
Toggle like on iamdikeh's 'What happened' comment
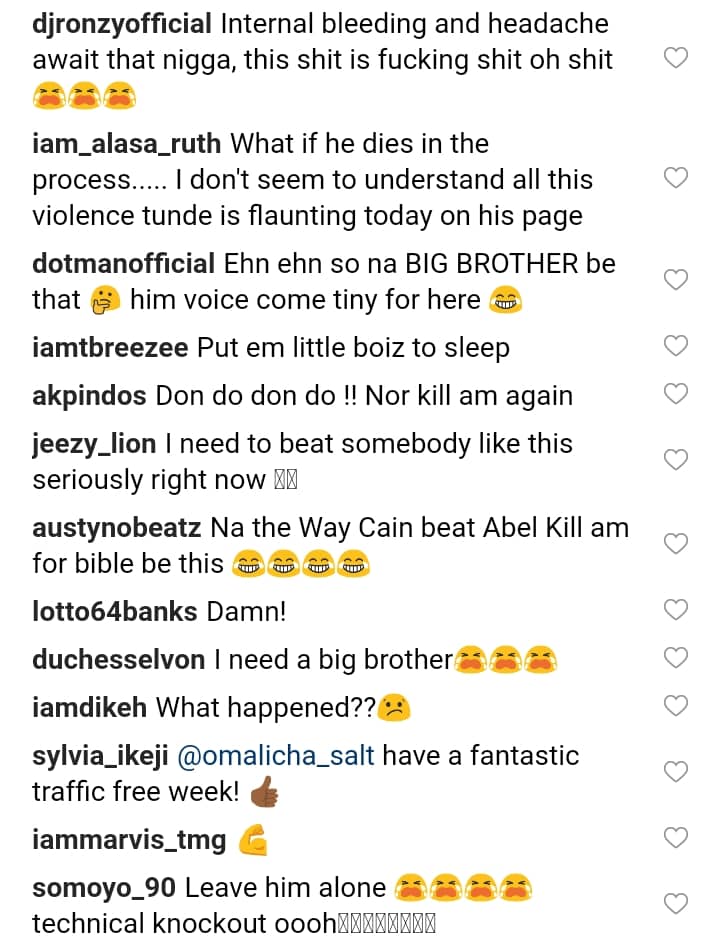[x=676, y=706]
